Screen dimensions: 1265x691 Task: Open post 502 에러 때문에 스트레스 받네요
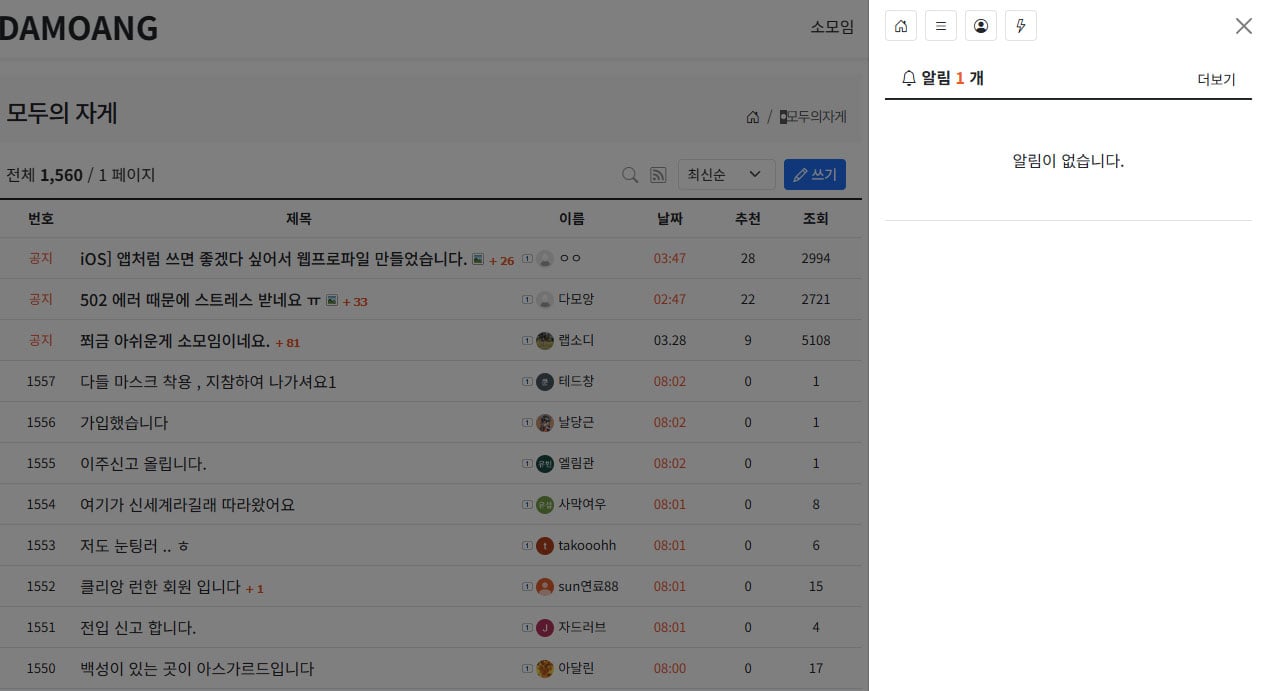pos(200,300)
